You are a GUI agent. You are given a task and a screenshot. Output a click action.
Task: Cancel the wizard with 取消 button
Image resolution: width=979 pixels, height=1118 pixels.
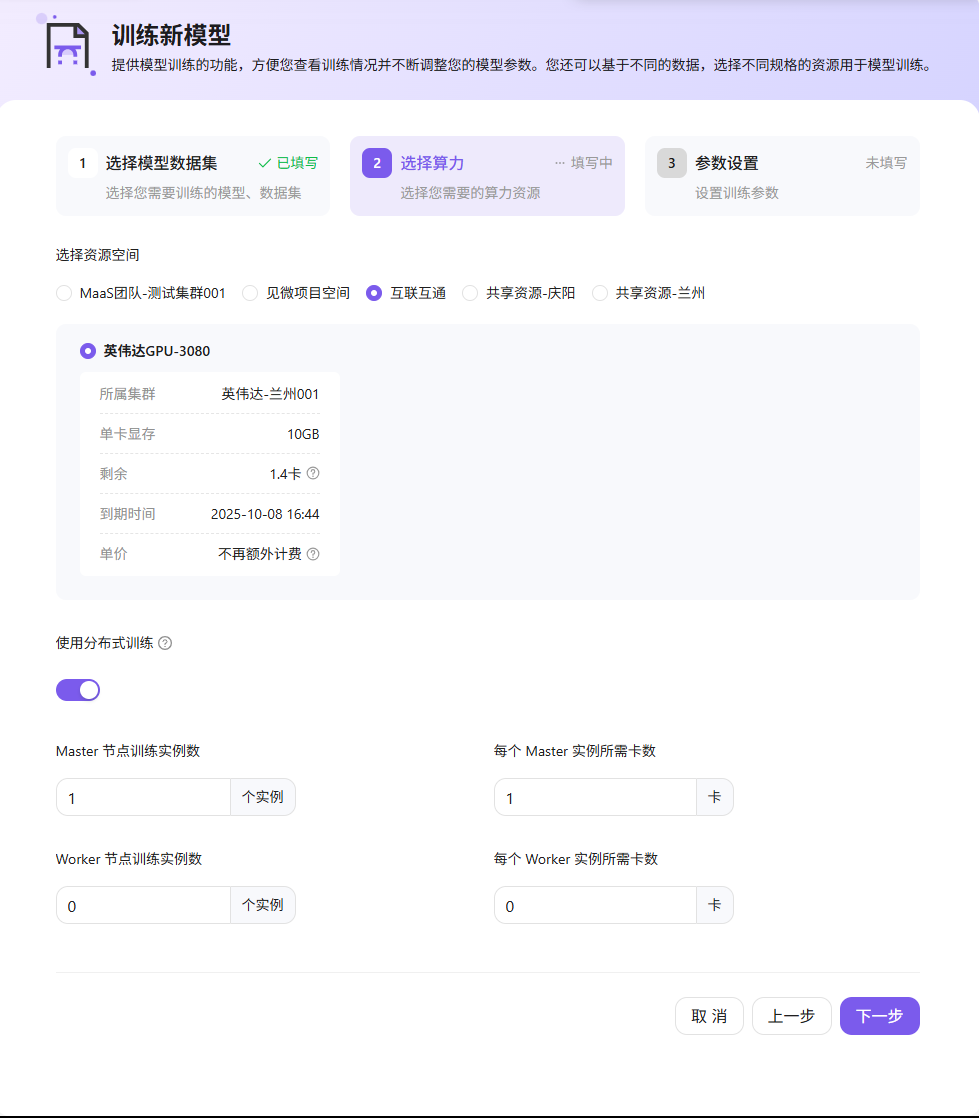709,1015
